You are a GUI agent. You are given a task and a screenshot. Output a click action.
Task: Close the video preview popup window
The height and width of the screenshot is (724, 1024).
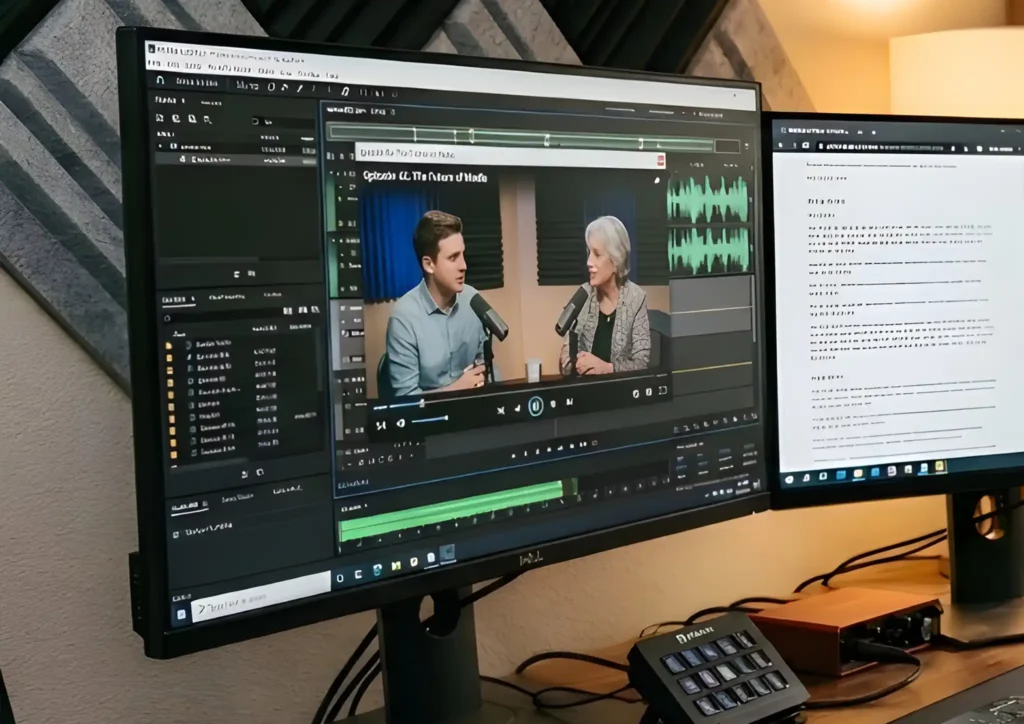(x=660, y=160)
